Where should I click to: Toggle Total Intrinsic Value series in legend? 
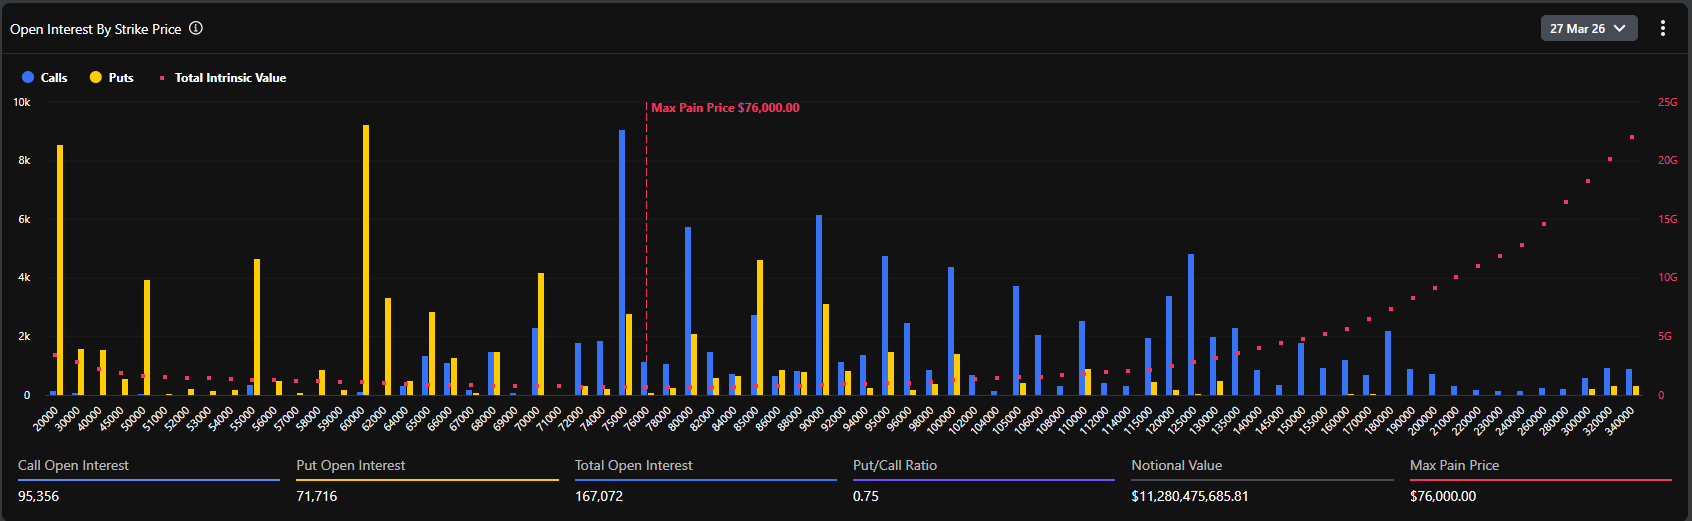point(222,77)
